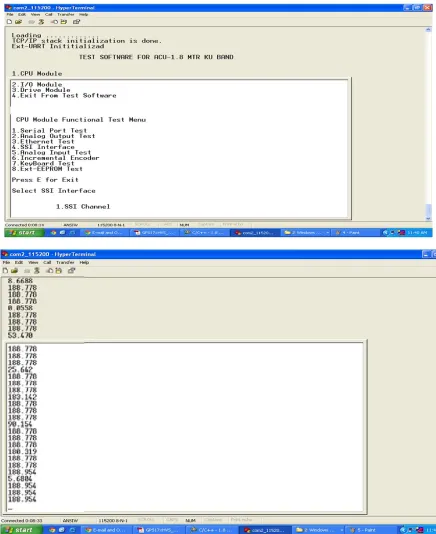Viewport: 436px width, 534px height.
Task: Click Disconnect icon in lower HyperTerminal toolbar
Action: [x=37, y=271]
